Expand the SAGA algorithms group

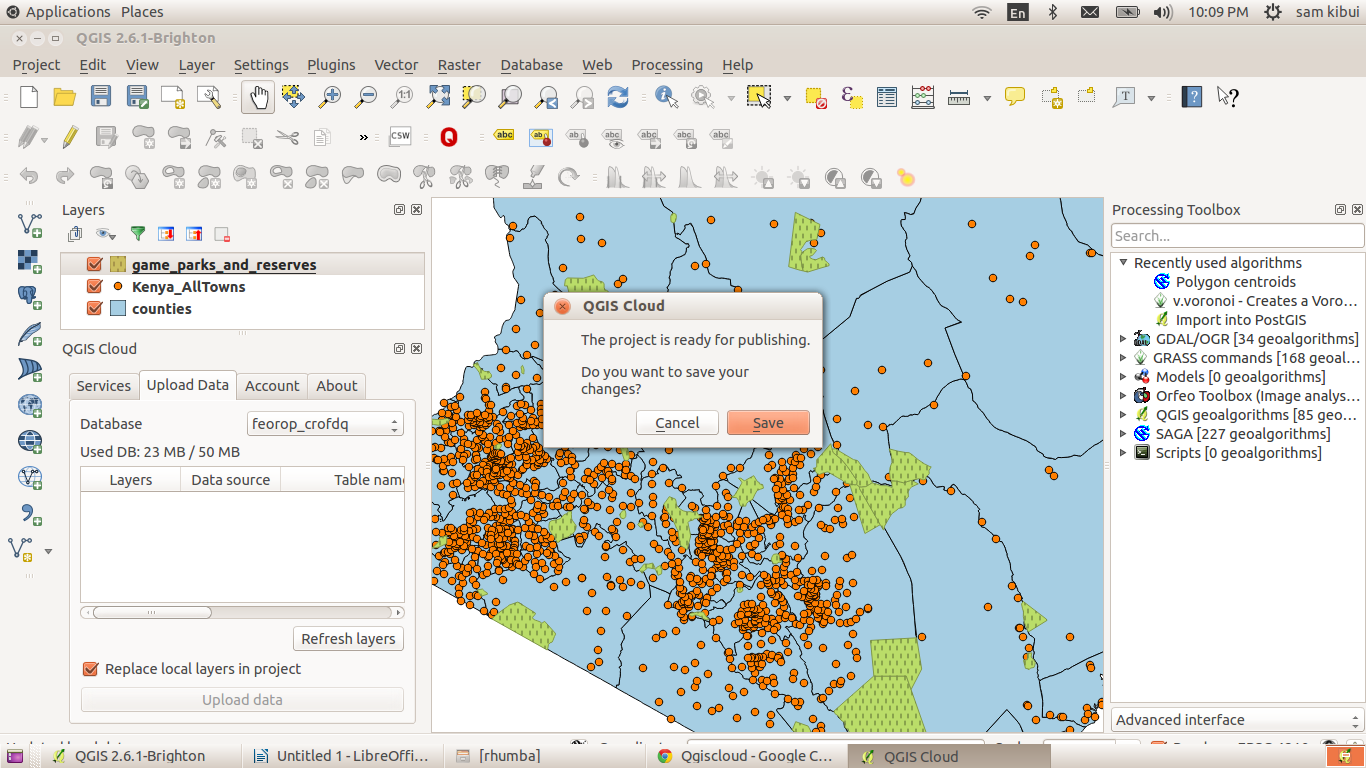tap(1123, 434)
